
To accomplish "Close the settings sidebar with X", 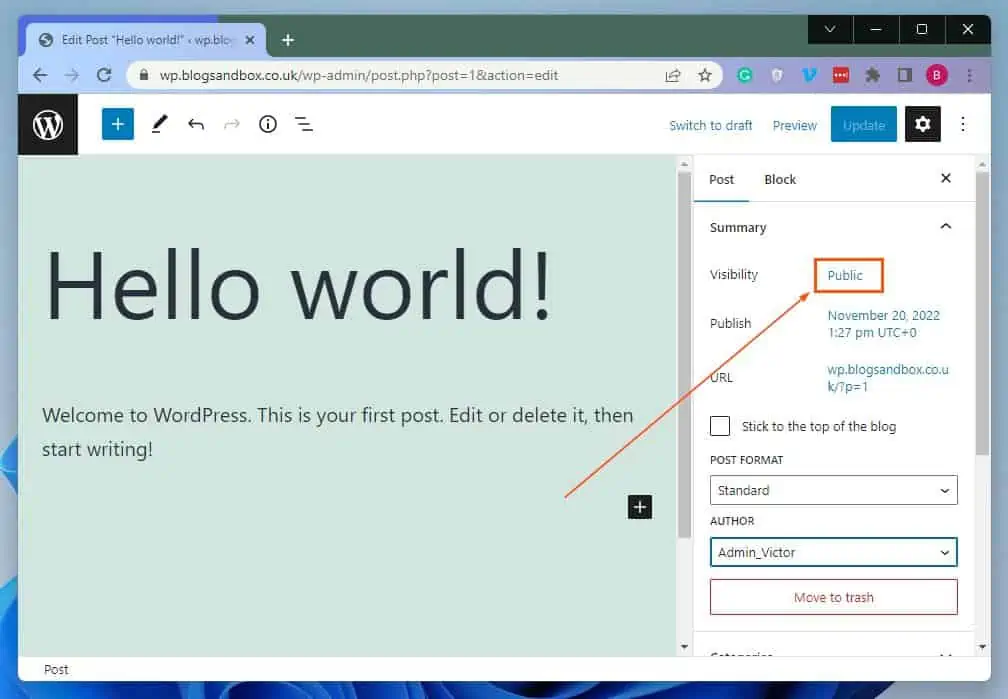I will pyautogui.click(x=946, y=178).
